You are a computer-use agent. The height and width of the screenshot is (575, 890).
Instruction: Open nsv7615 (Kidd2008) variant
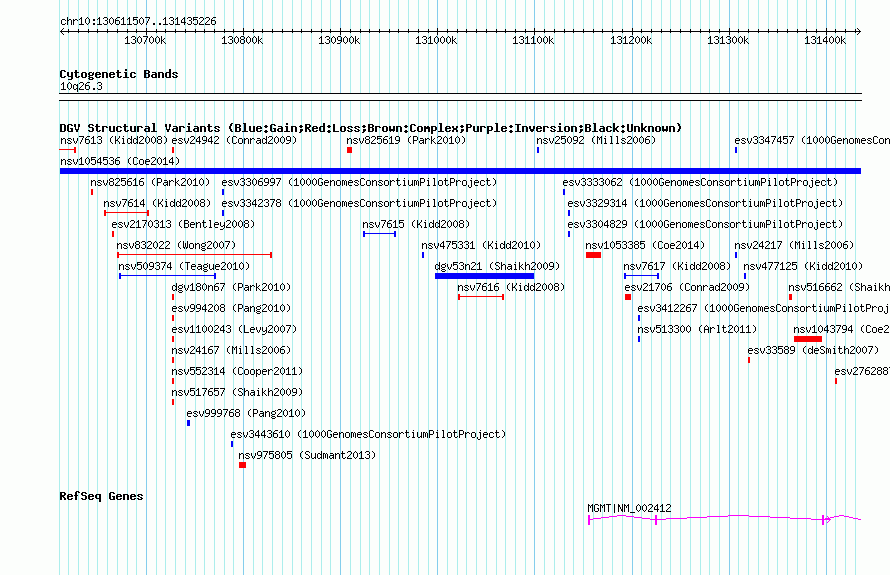(416, 224)
